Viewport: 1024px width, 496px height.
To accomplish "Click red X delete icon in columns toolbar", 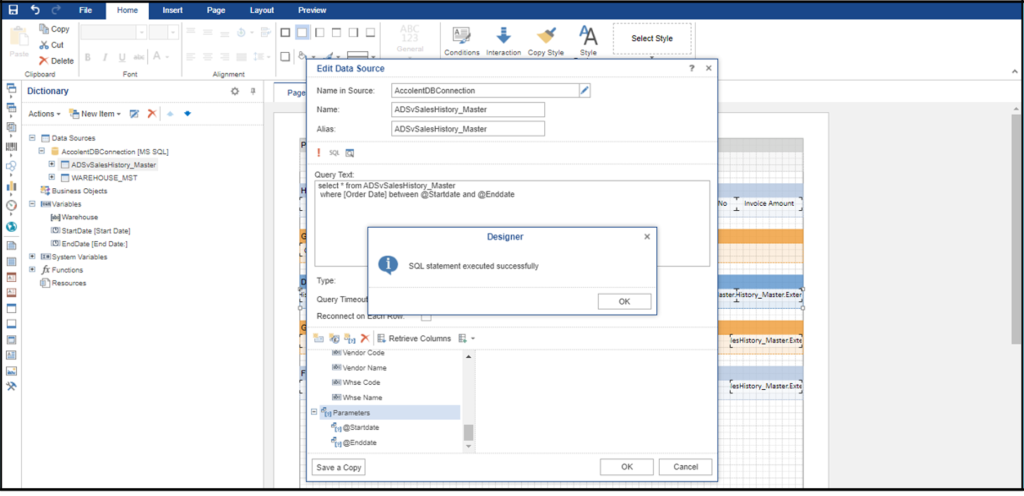I will pyautogui.click(x=365, y=338).
